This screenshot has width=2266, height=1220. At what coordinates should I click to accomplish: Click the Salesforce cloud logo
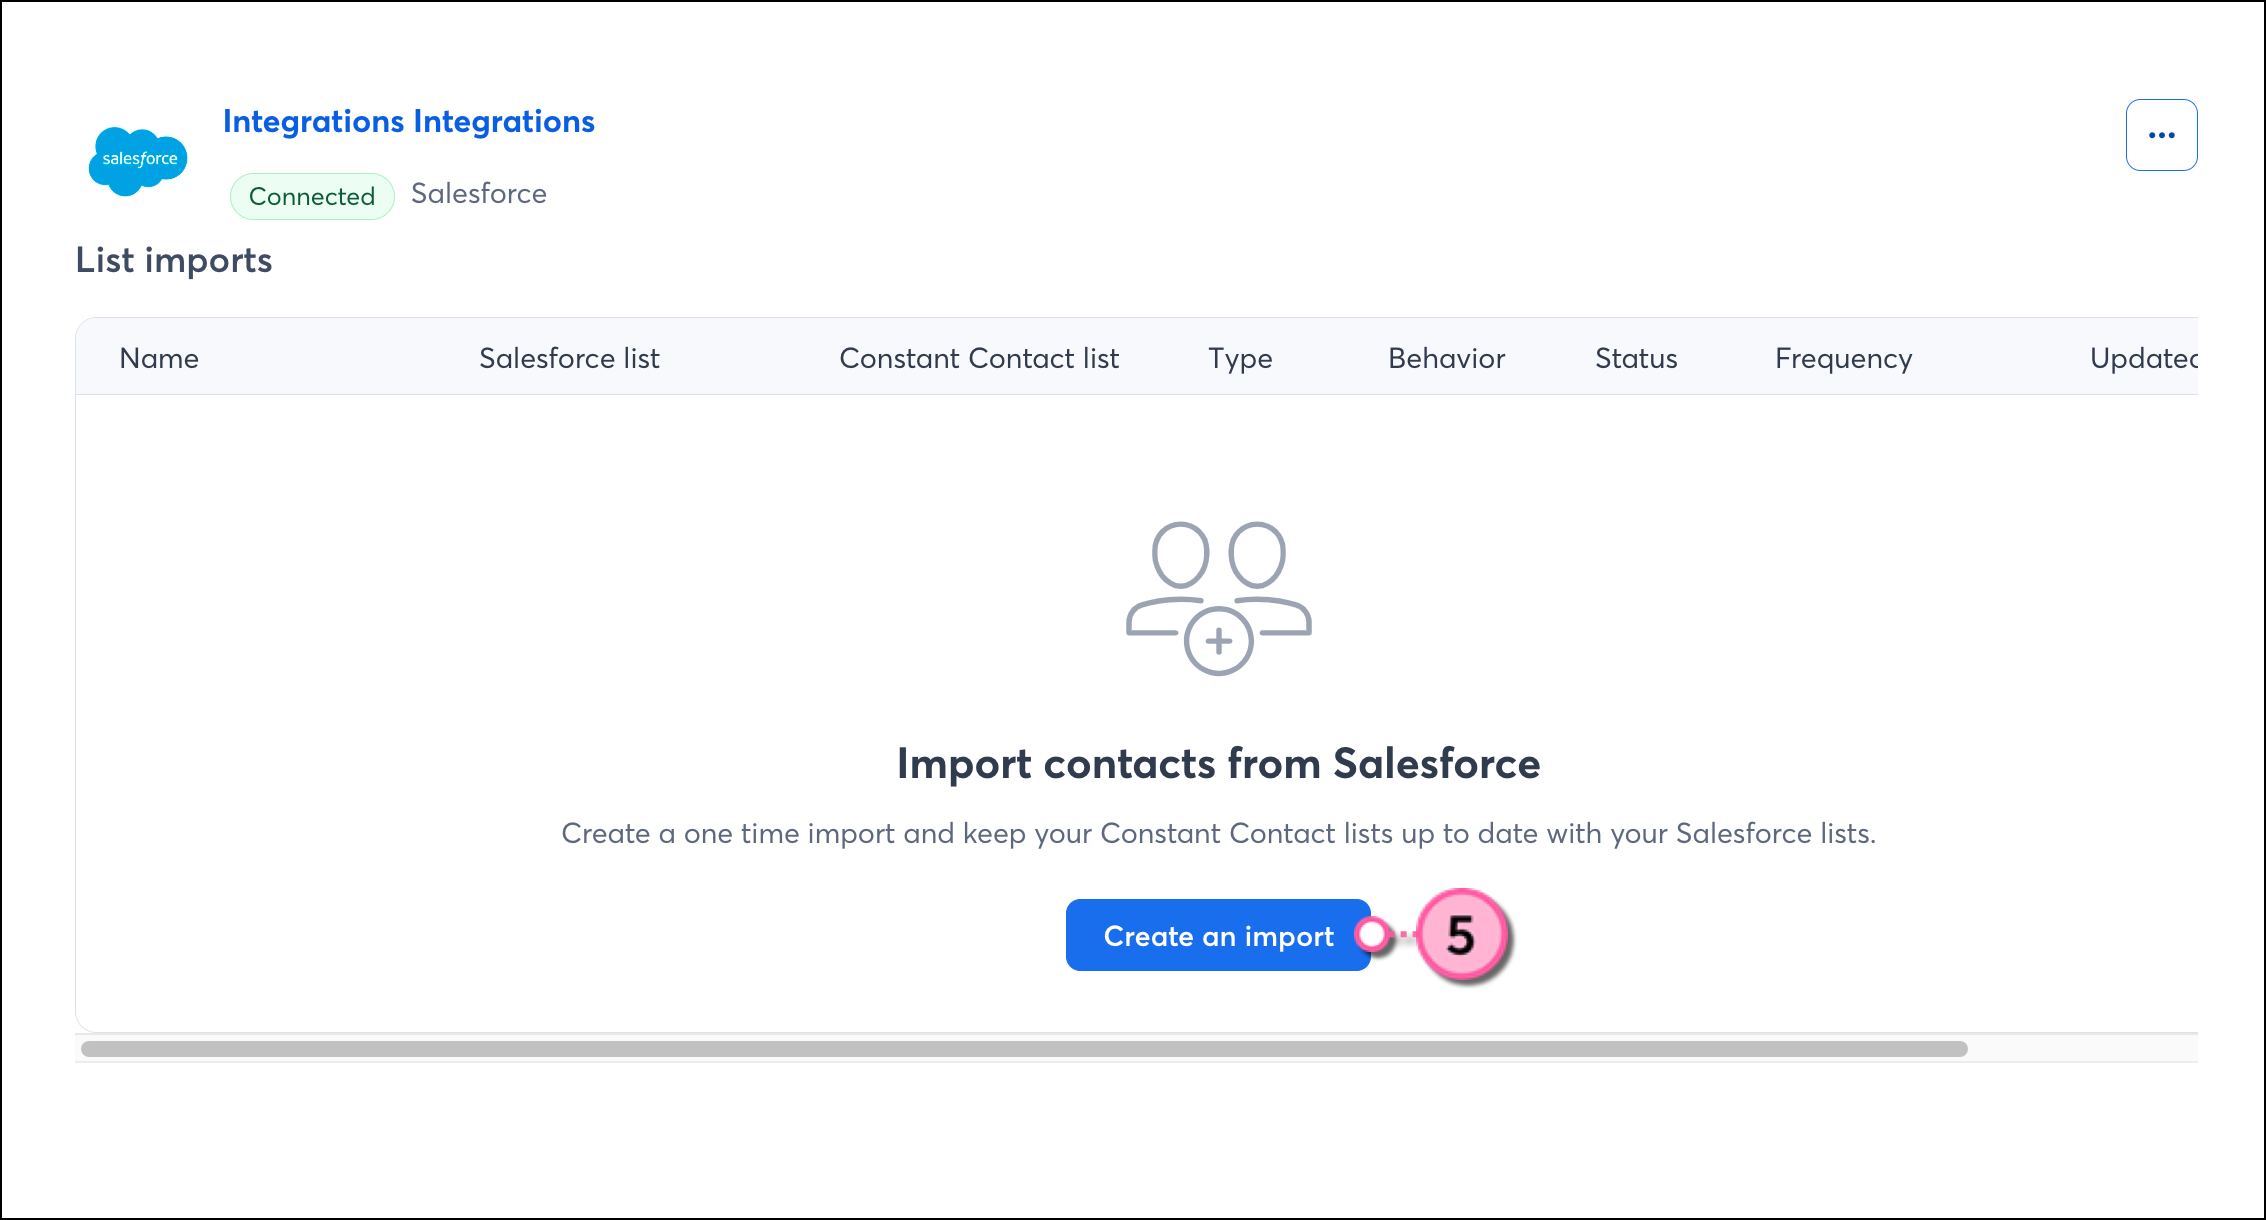(x=138, y=160)
